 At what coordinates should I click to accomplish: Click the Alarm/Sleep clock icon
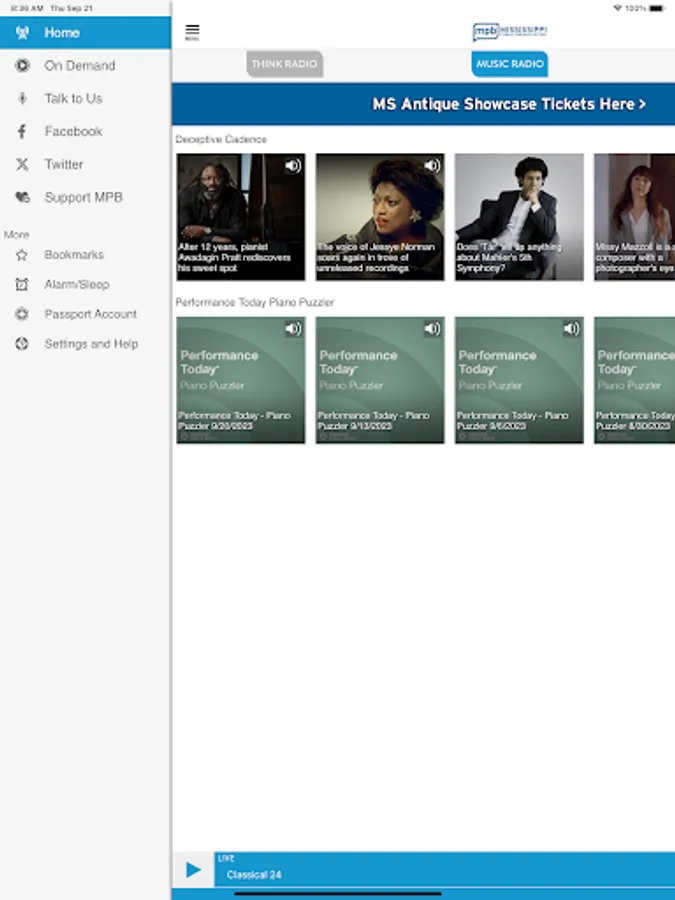22,285
